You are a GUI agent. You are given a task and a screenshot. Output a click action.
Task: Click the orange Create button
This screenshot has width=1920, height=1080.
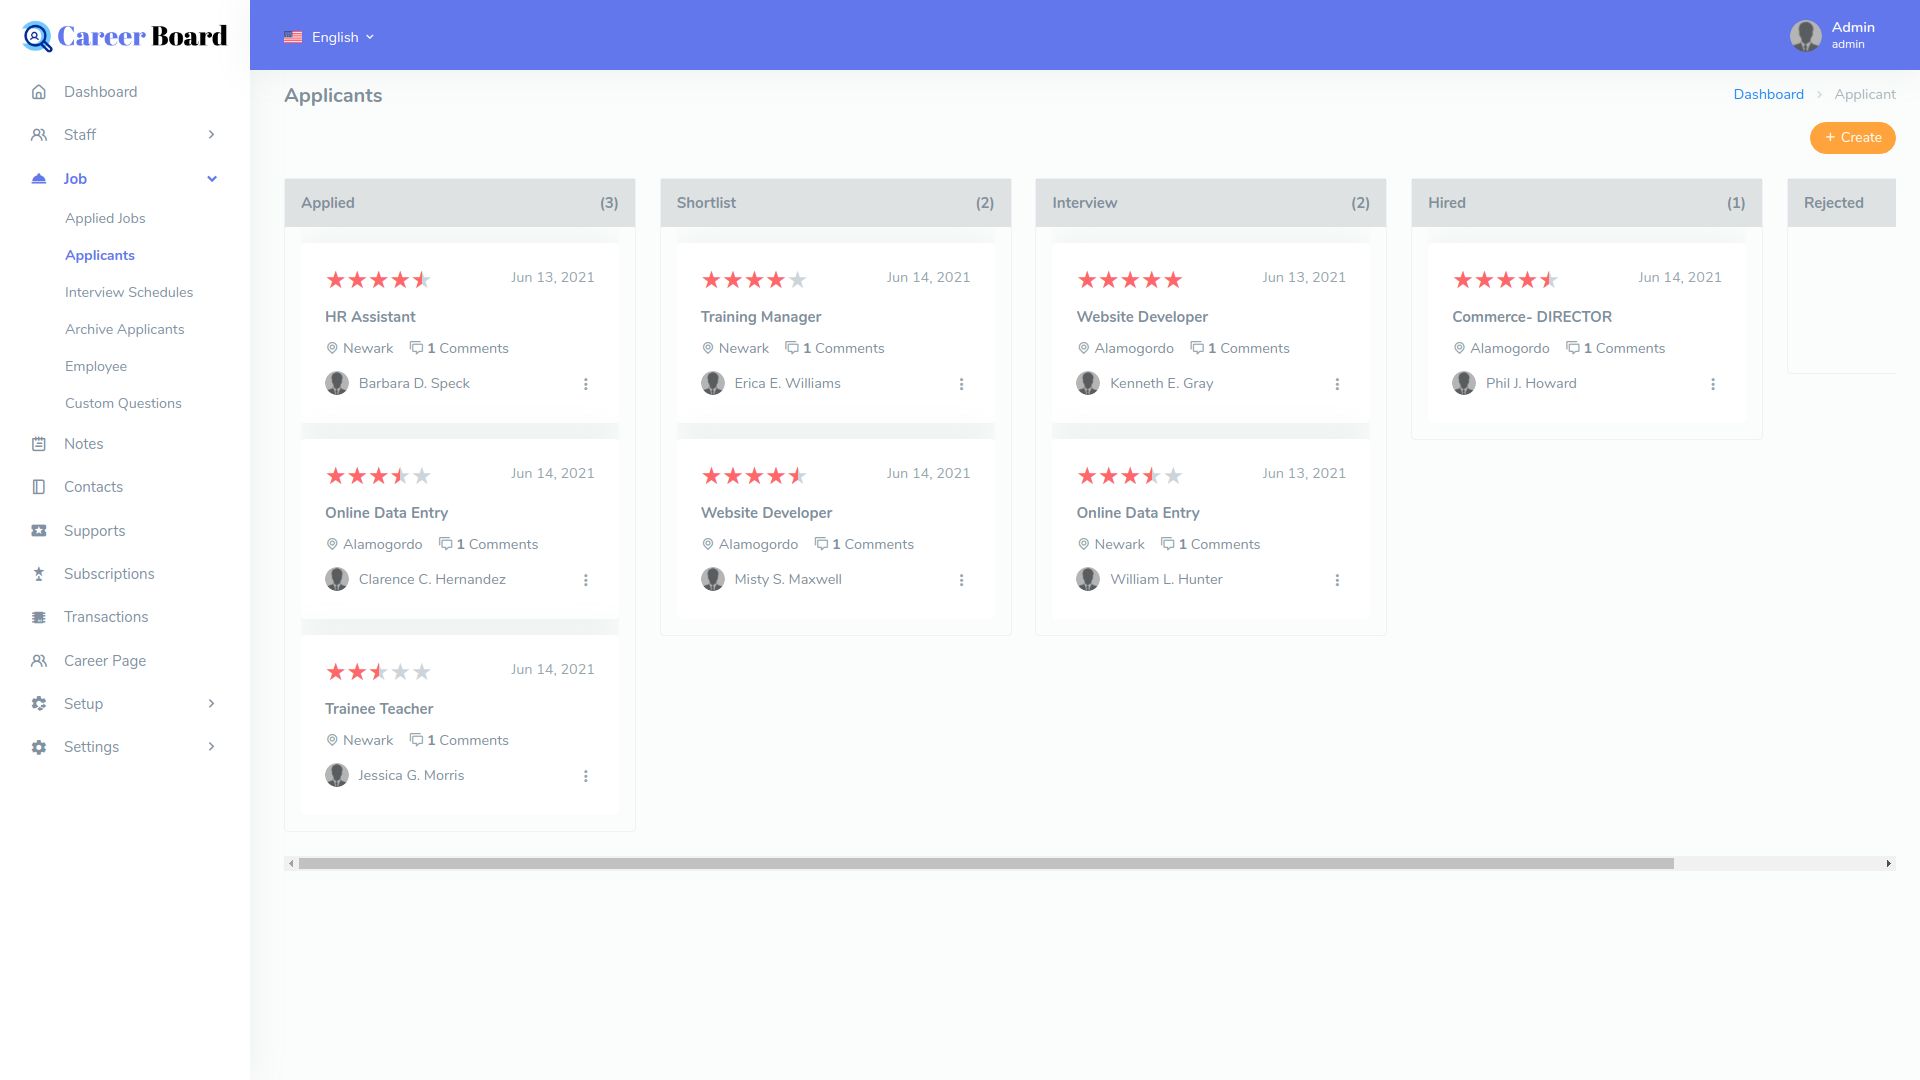pos(1852,137)
